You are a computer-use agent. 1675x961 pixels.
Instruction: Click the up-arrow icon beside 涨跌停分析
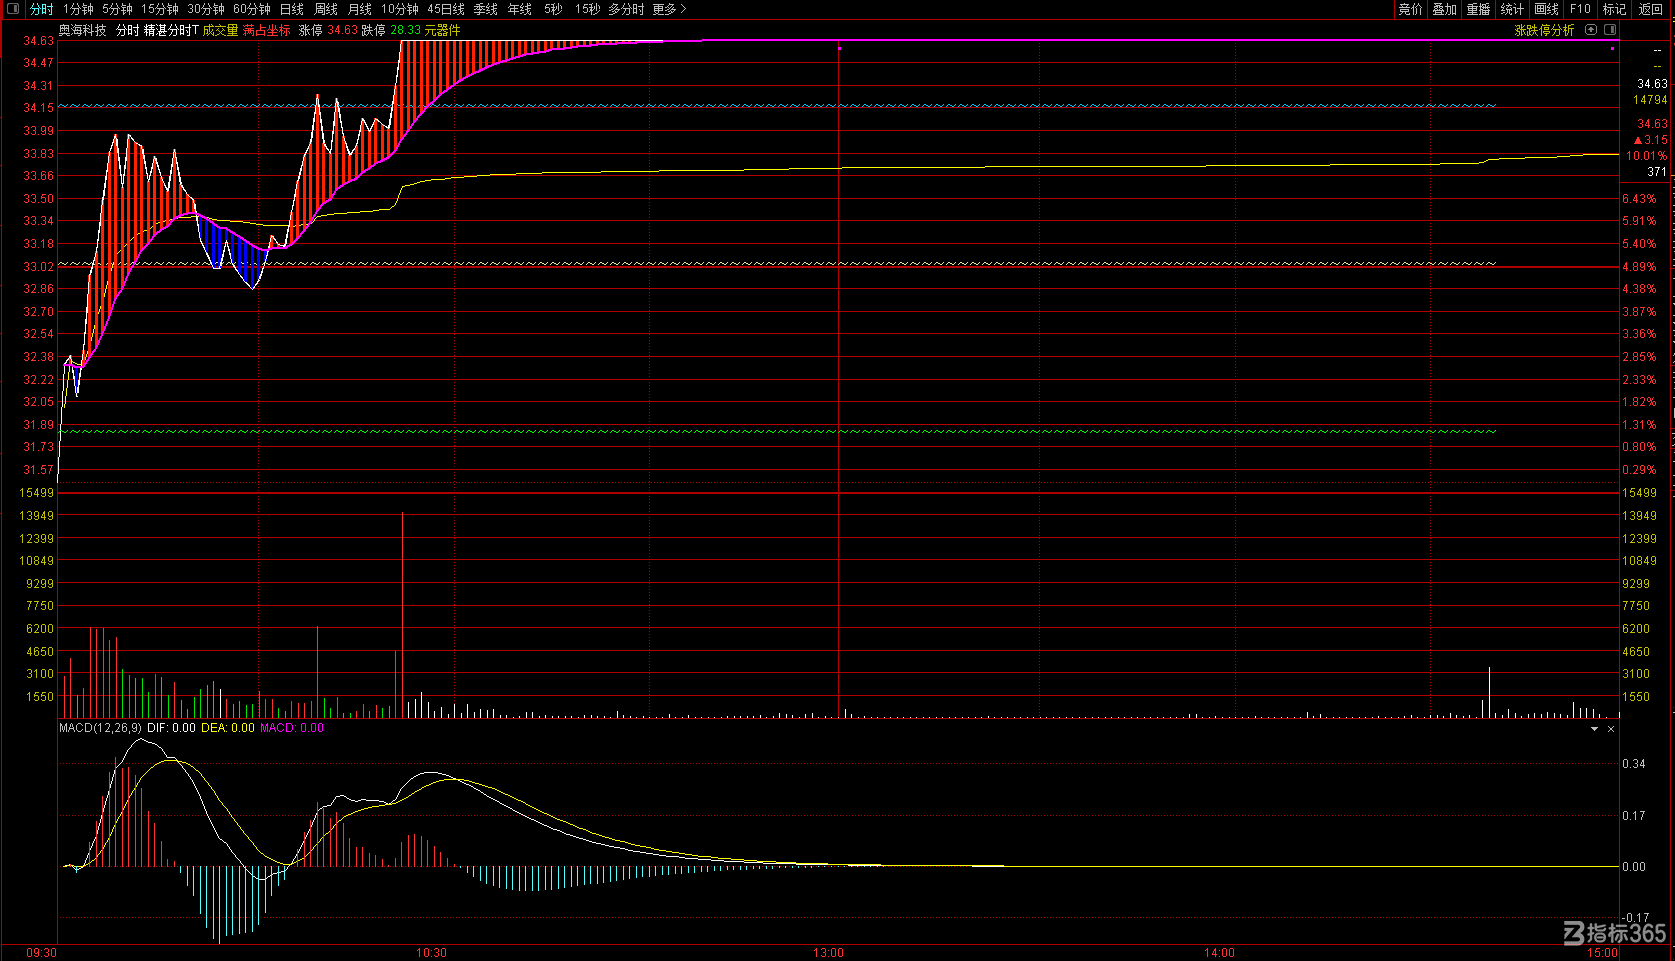(1591, 30)
